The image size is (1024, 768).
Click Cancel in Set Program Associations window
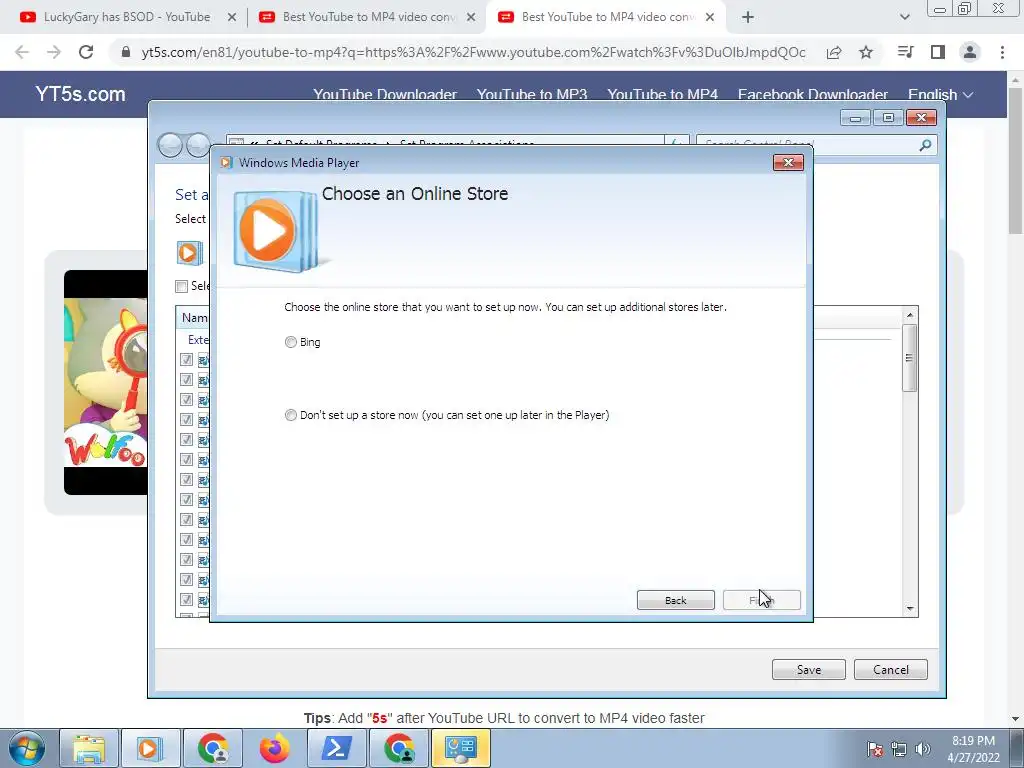tap(891, 669)
